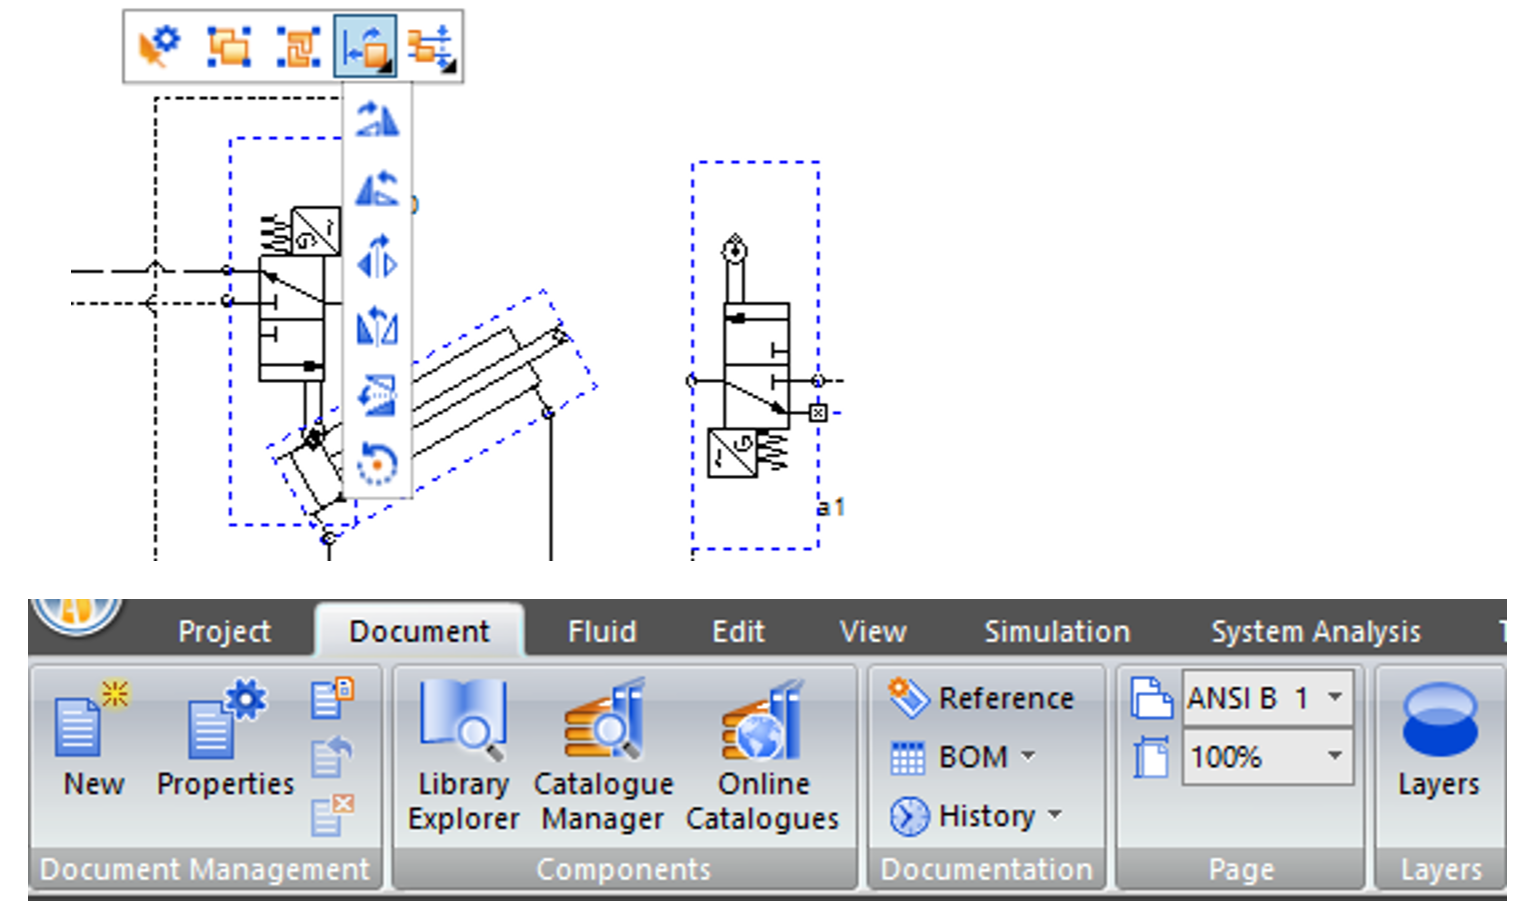
Task: Click the Group selection icon in floating toolbar
Action: point(229,47)
